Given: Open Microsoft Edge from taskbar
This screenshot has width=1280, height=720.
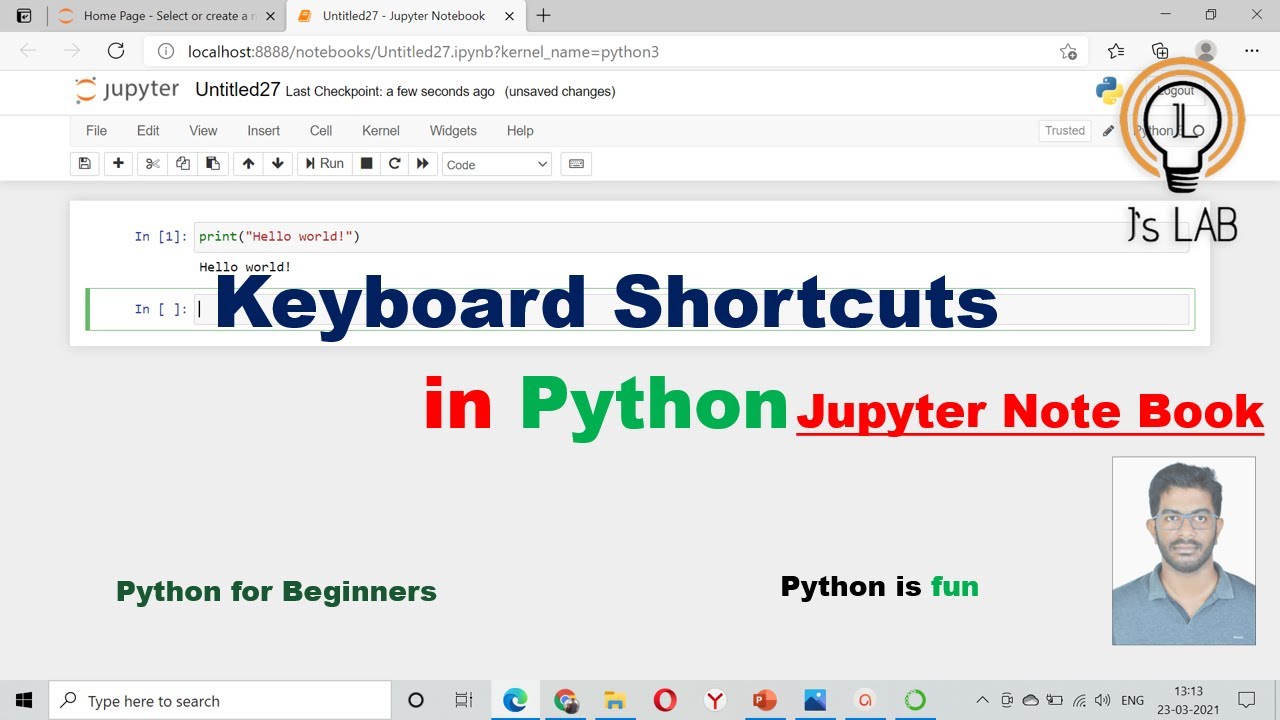Looking at the screenshot, I should 515,700.
